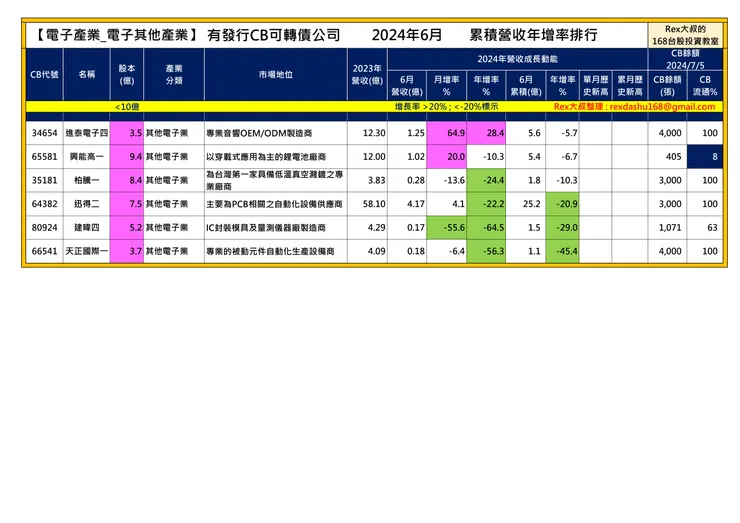Select CB code 34654
Screen dimensions: 740x523
point(44,133)
